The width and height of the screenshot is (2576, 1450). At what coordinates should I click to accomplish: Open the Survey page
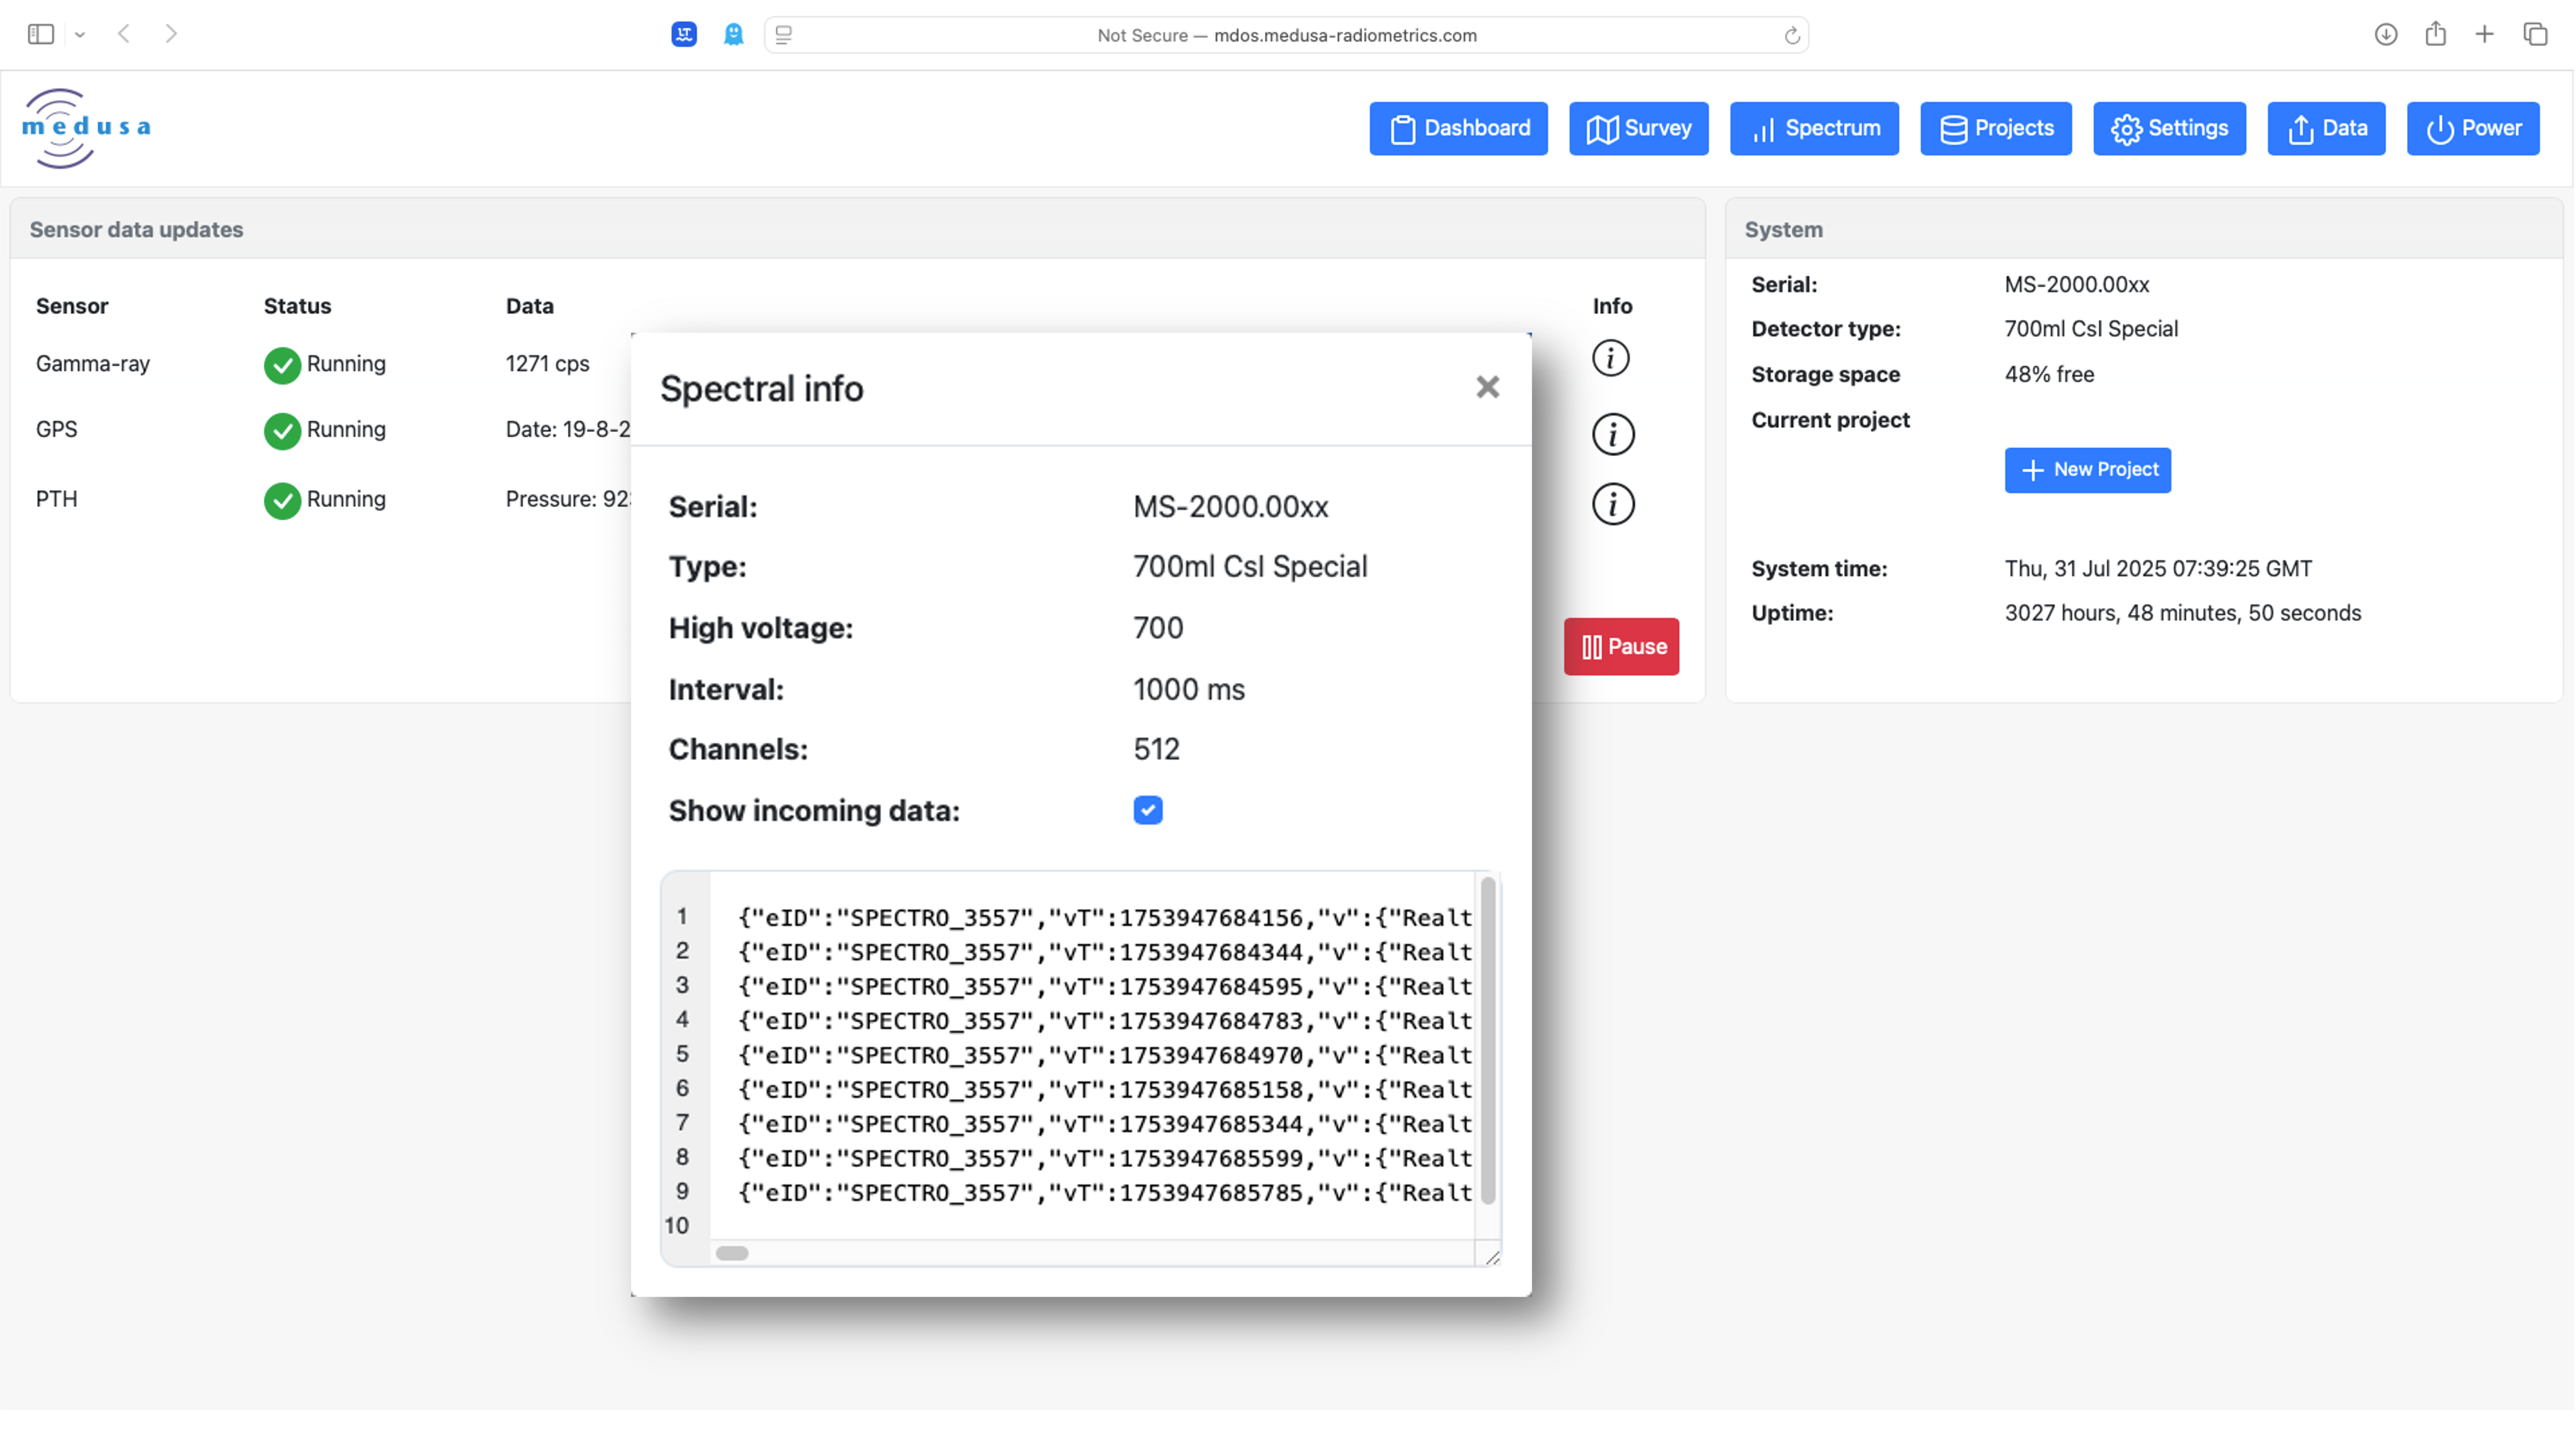[x=1638, y=128]
